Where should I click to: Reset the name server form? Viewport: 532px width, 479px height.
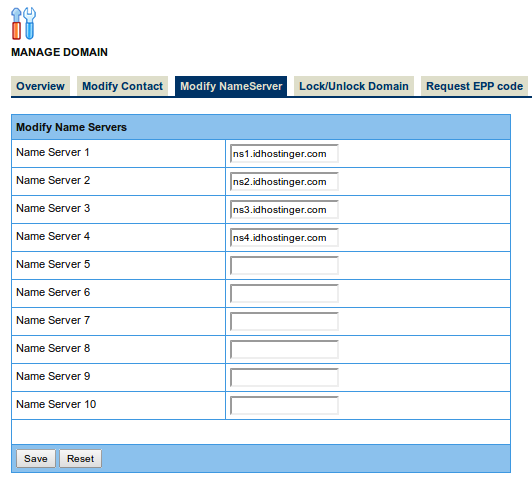[80, 459]
